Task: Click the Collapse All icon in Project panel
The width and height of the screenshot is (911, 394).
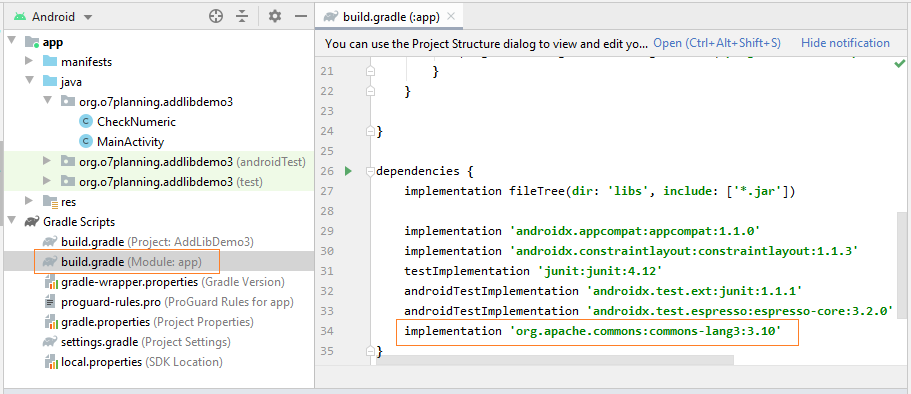Action: point(242,16)
